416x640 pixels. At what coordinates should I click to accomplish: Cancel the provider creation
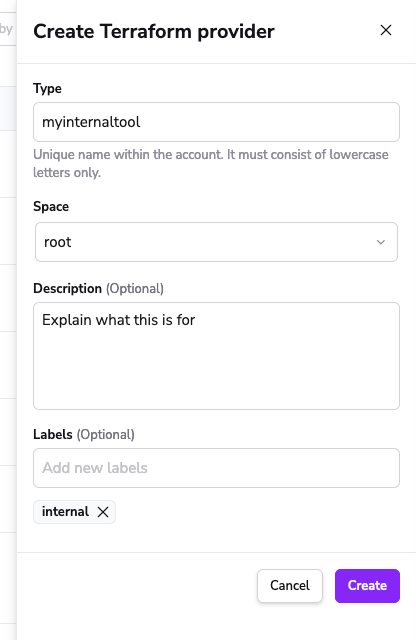(x=290, y=586)
